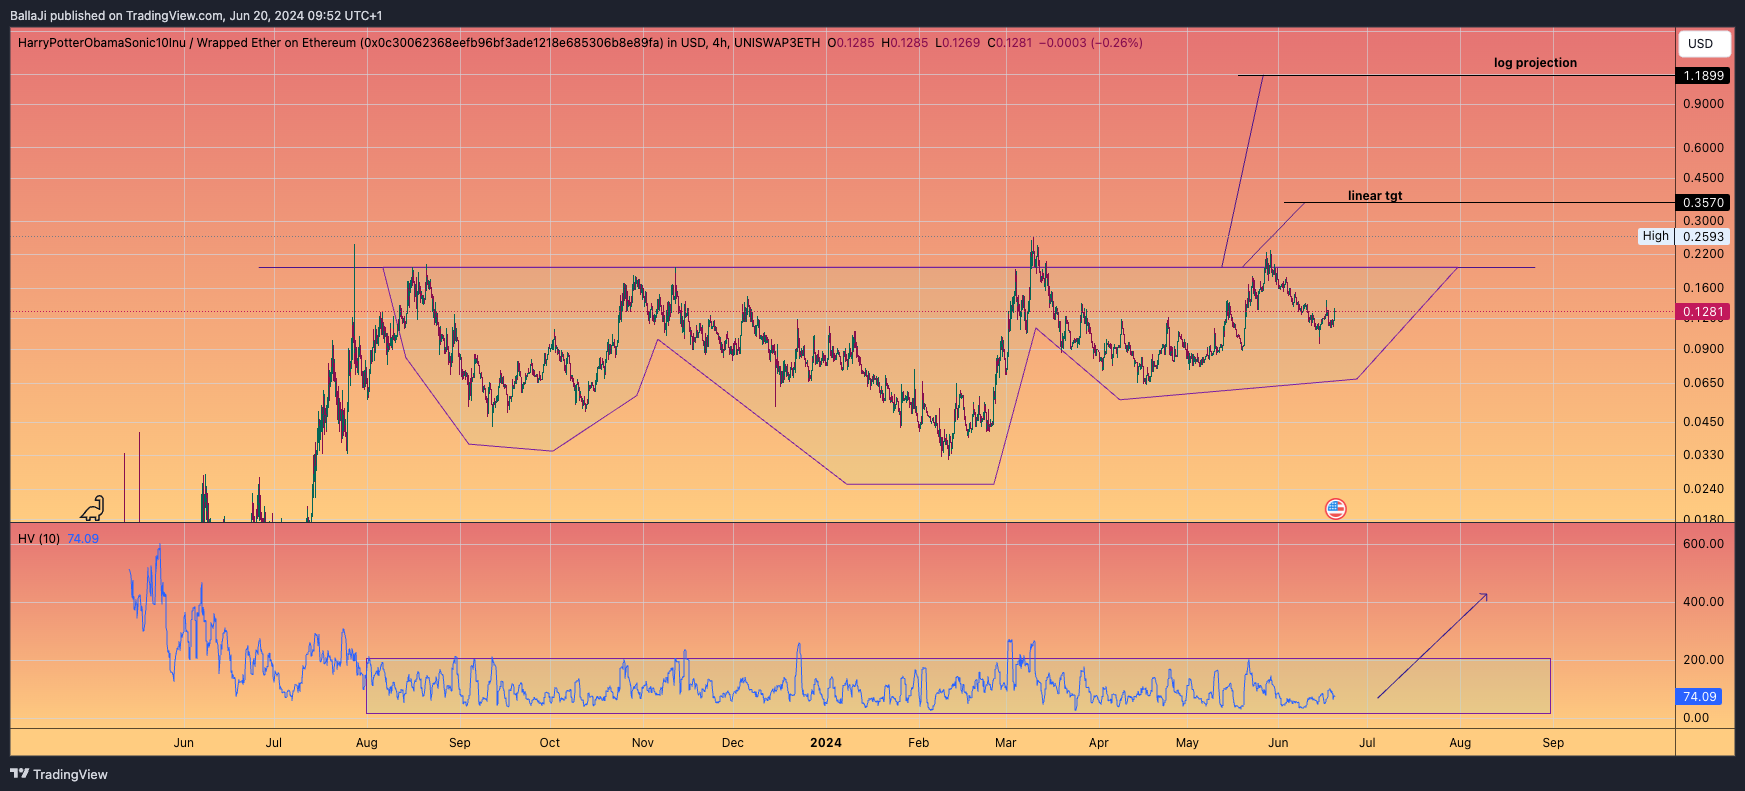This screenshot has height=791, width=1745.
Task: Click the 0.0900 price axis label
Action: (x=1703, y=349)
